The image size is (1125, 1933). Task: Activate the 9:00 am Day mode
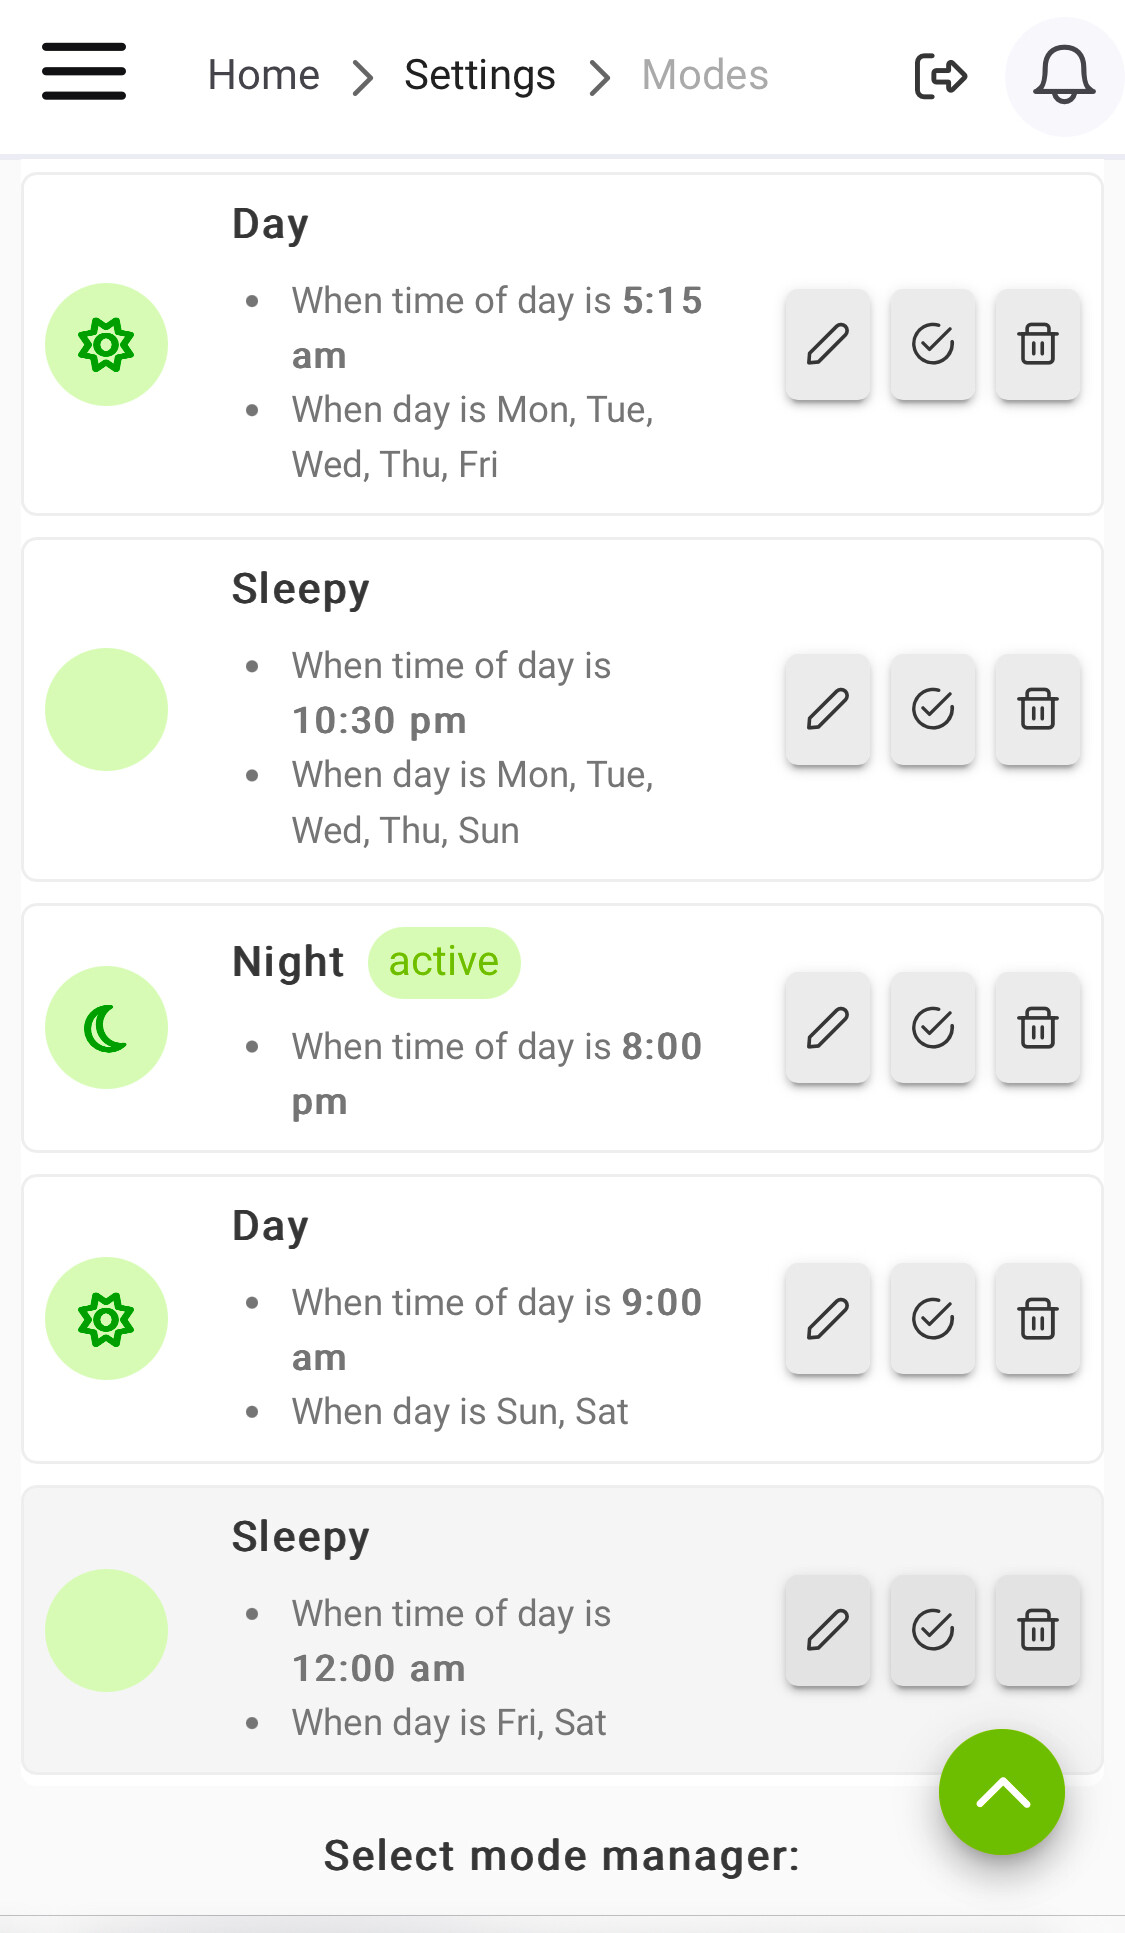(933, 1319)
